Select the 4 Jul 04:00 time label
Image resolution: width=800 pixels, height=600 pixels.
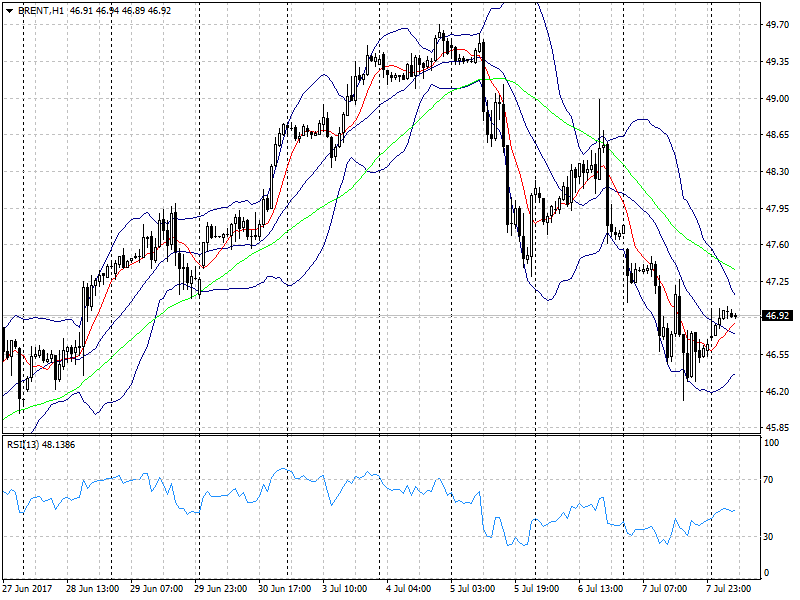coord(409,588)
